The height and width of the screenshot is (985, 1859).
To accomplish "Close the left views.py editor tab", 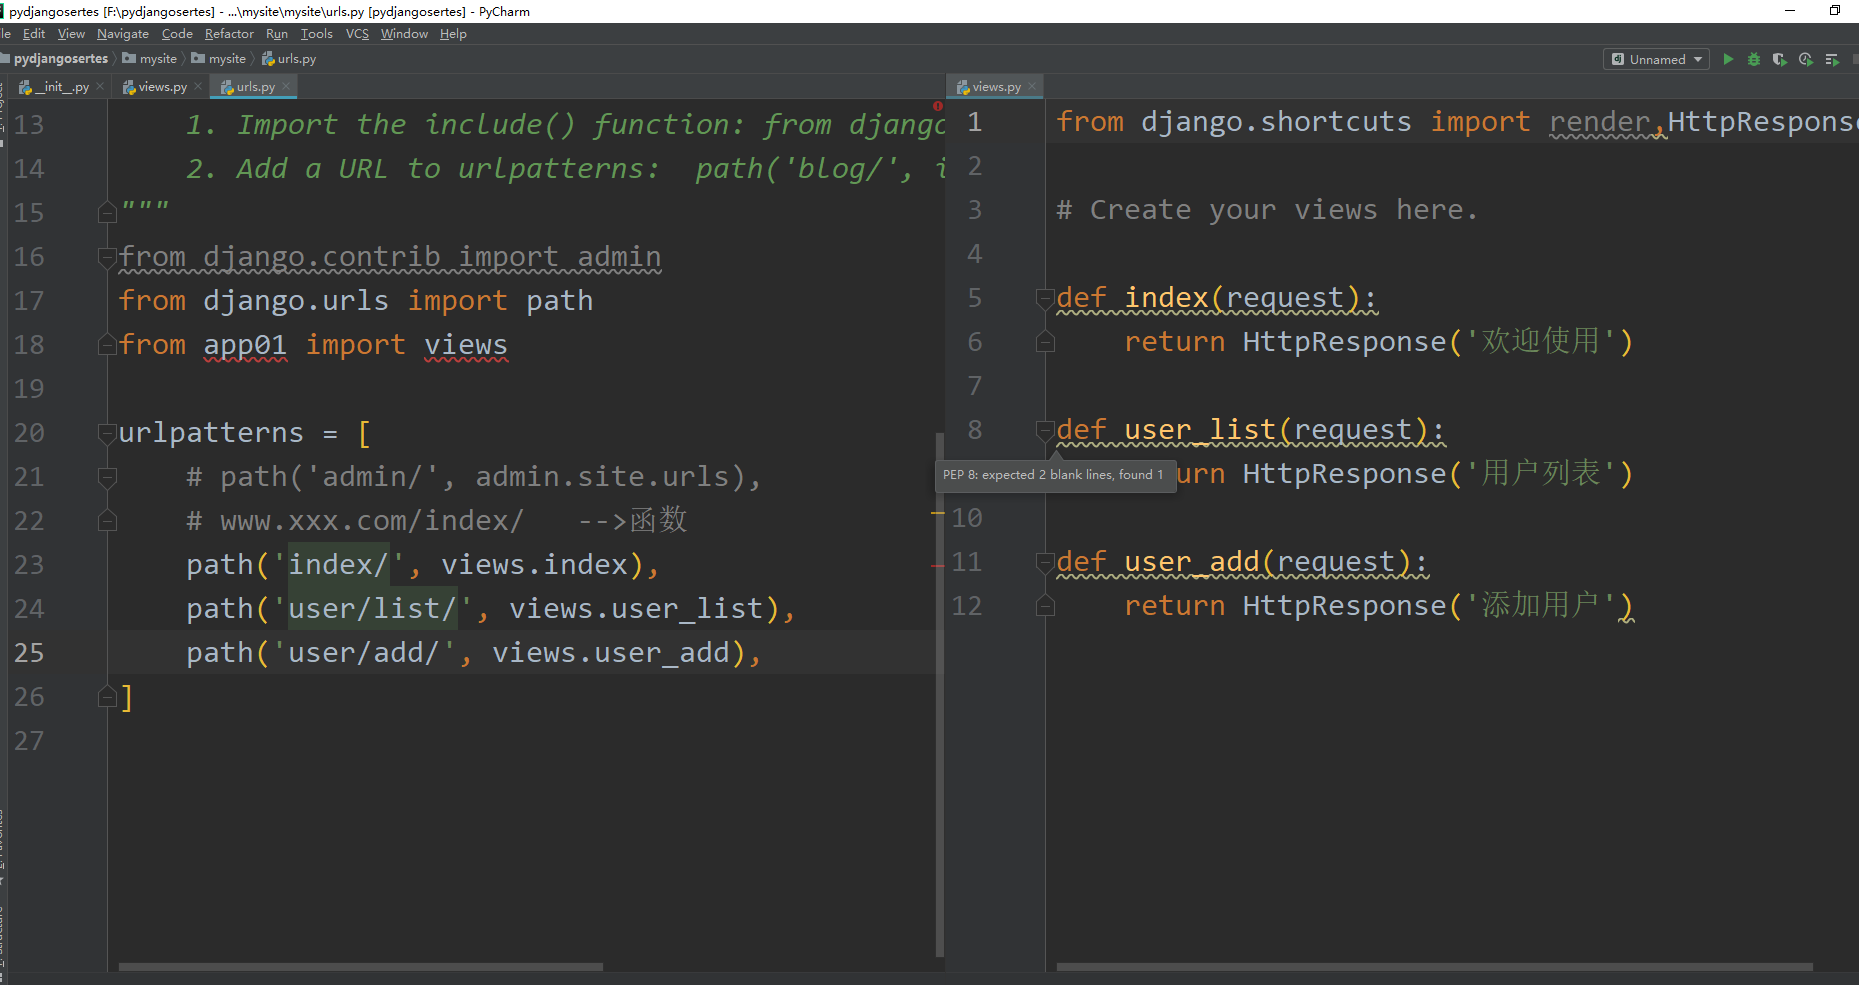I will click(198, 87).
